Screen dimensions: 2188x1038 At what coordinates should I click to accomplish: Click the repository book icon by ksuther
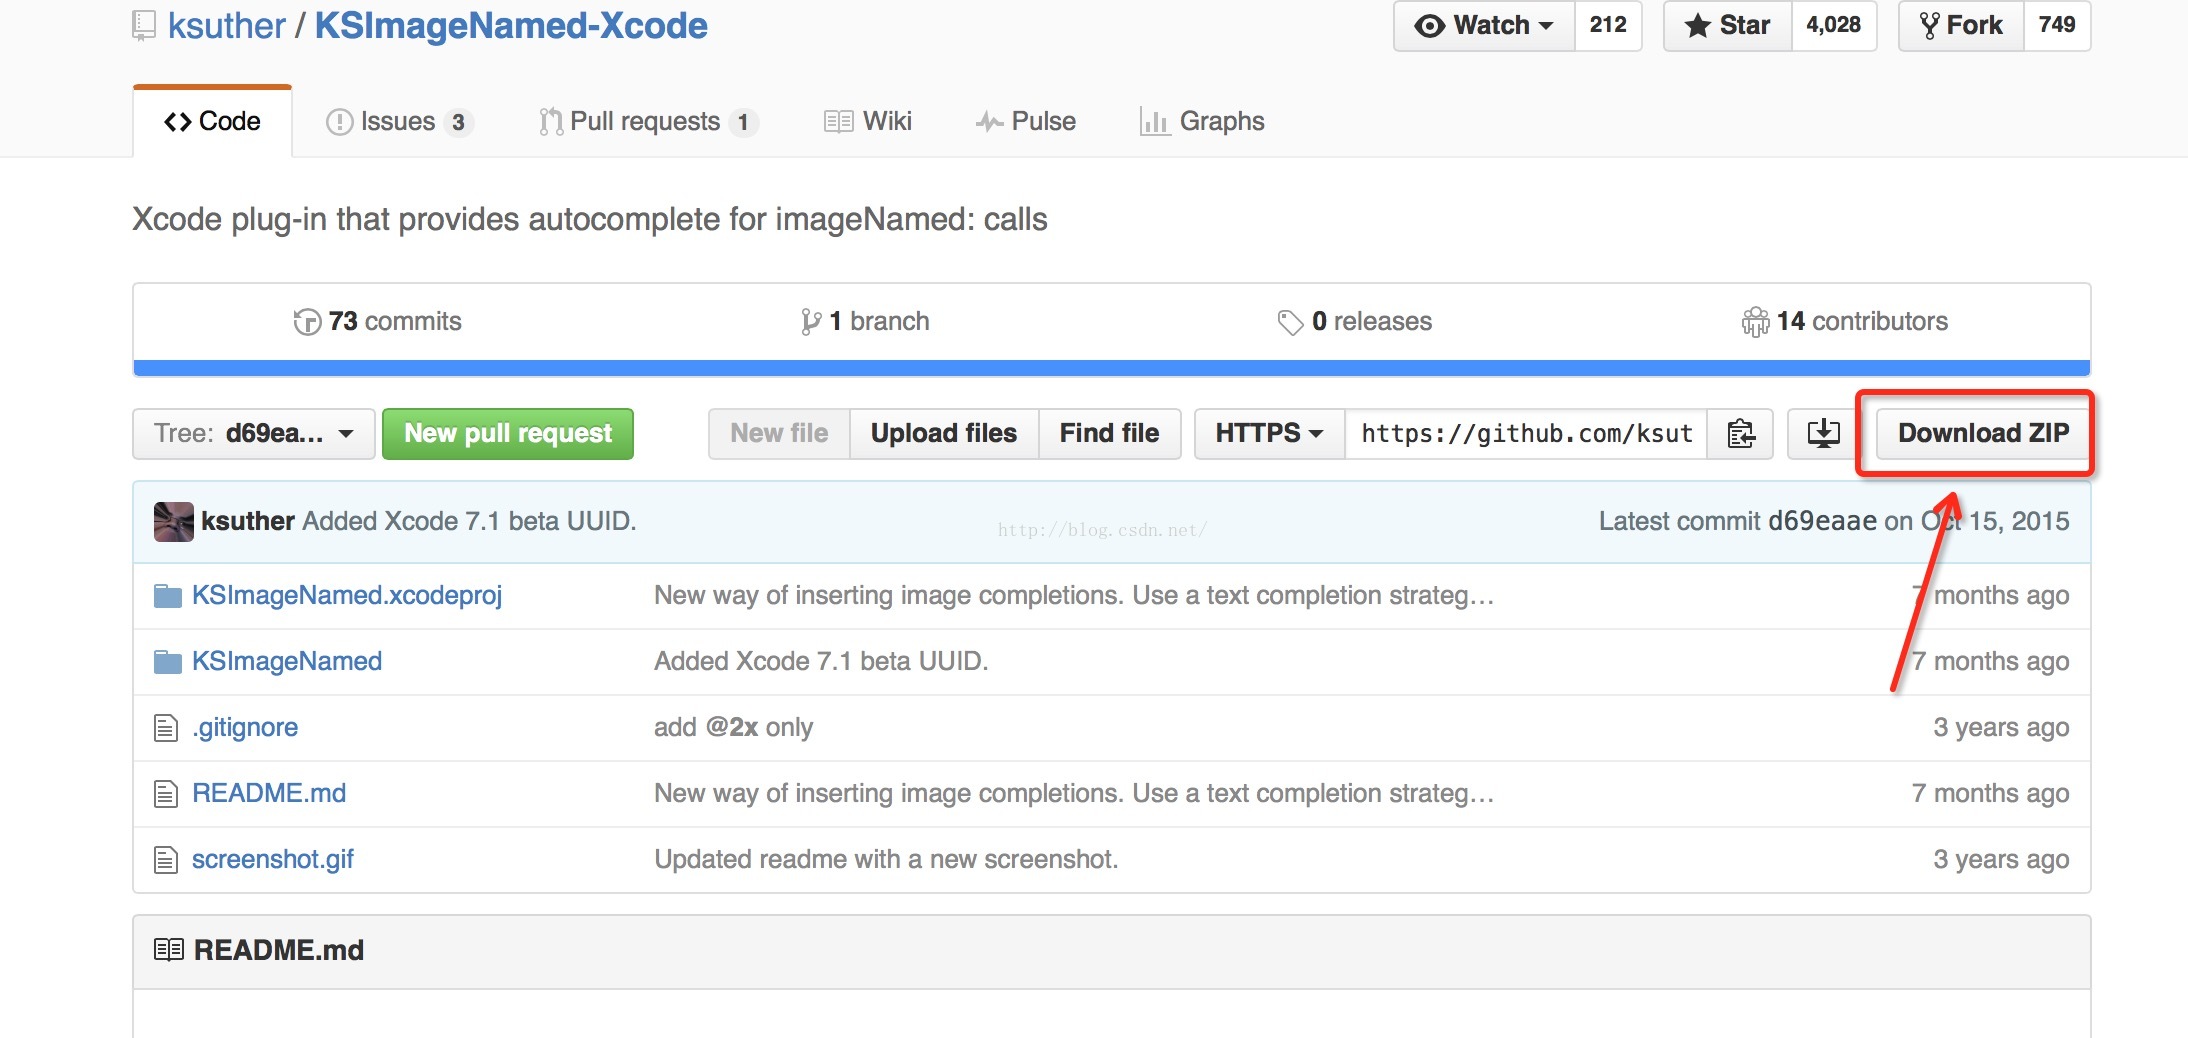[144, 25]
